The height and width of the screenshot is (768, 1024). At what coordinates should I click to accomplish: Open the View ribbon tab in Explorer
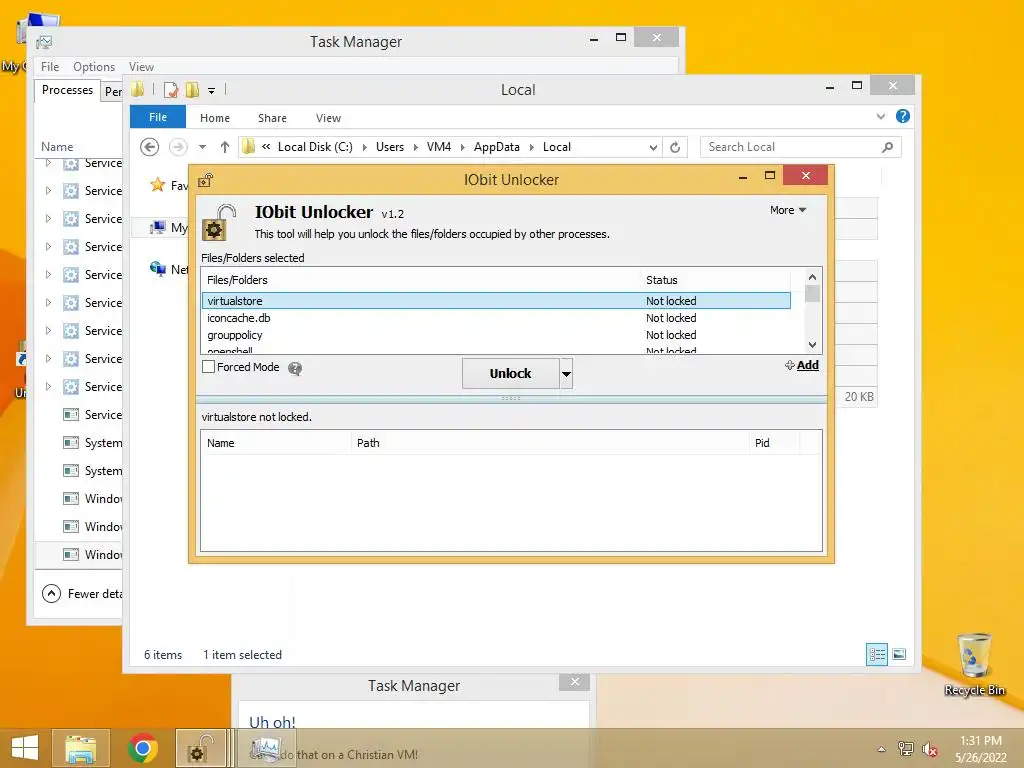tap(328, 118)
